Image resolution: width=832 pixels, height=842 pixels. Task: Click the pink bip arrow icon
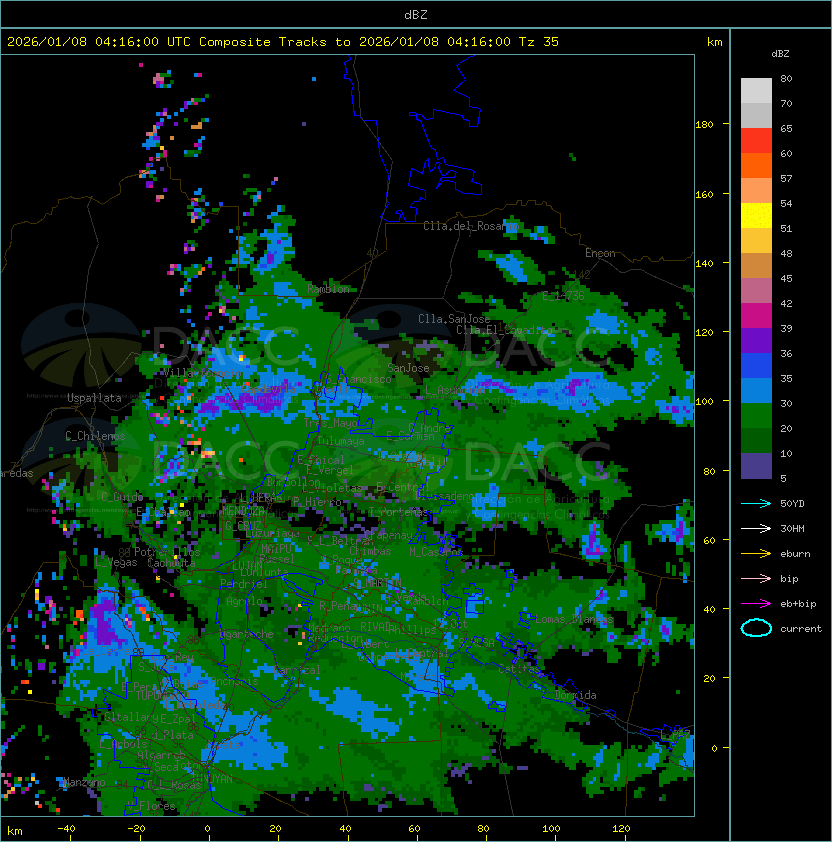pos(756,579)
